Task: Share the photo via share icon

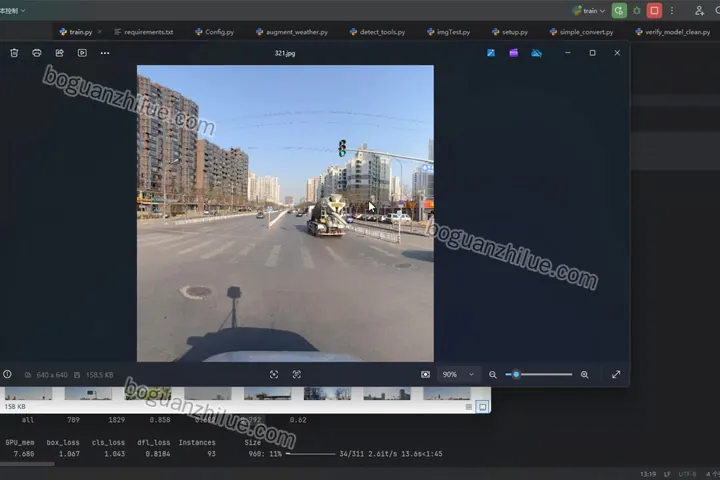Action: [59, 53]
